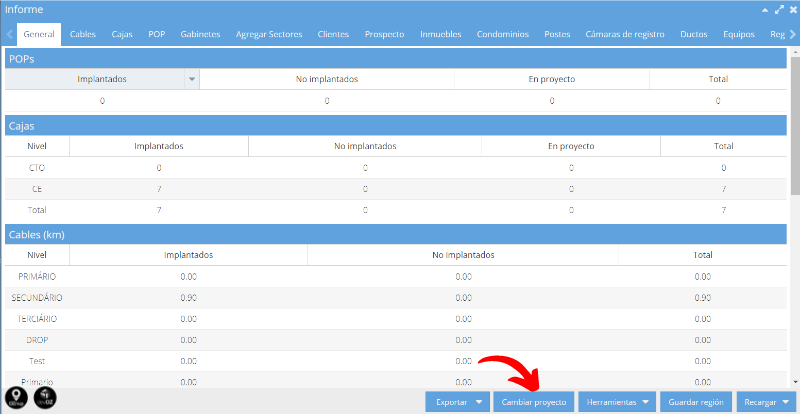800x414 pixels.
Task: Switch to the Cables tab
Action: (x=83, y=35)
